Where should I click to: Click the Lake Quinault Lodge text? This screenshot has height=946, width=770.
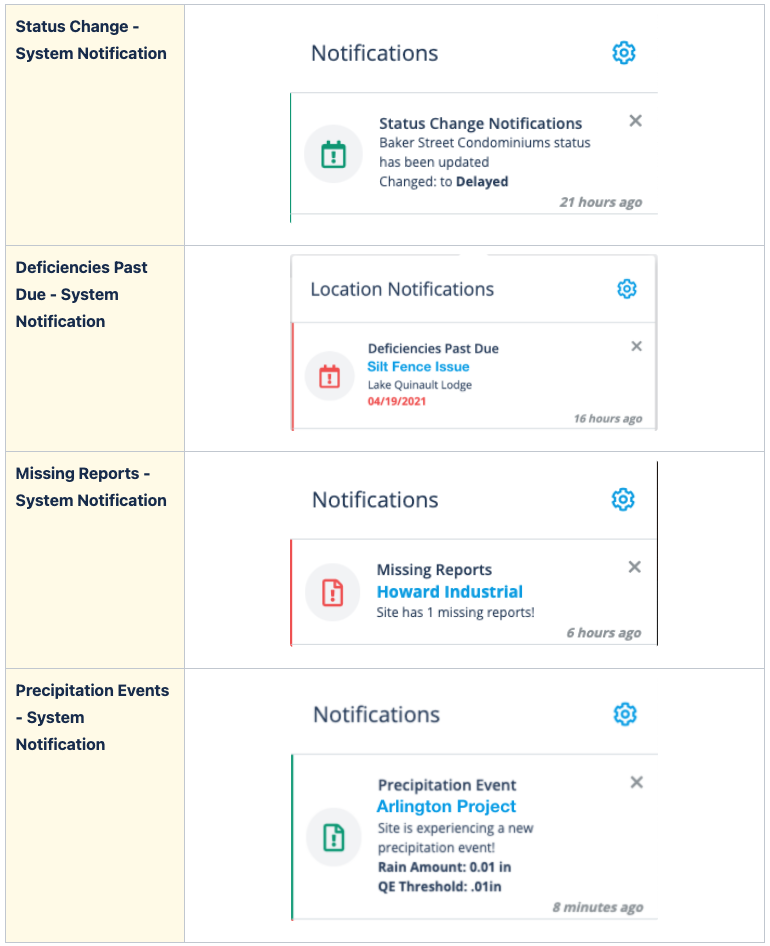point(420,385)
